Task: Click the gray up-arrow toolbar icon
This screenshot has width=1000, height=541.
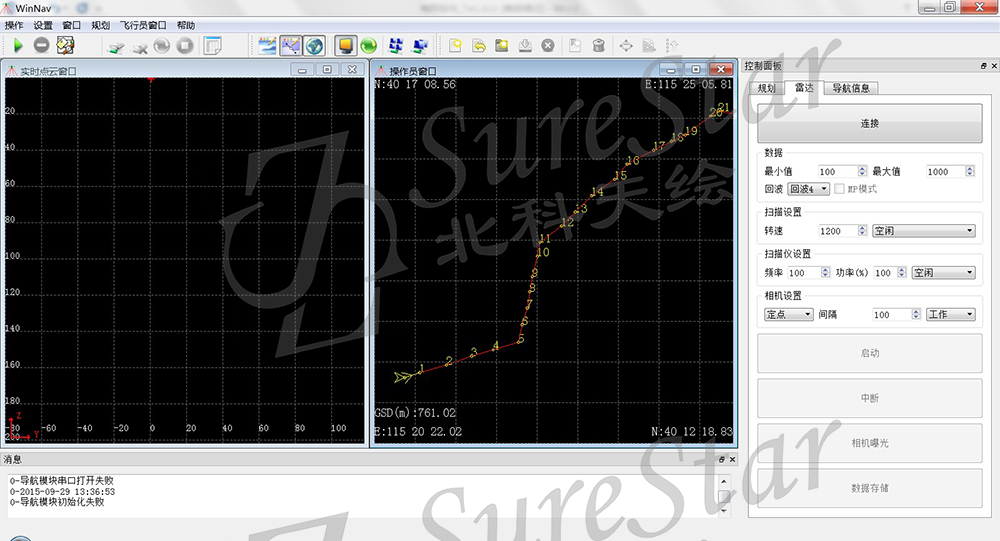Action: (672, 46)
